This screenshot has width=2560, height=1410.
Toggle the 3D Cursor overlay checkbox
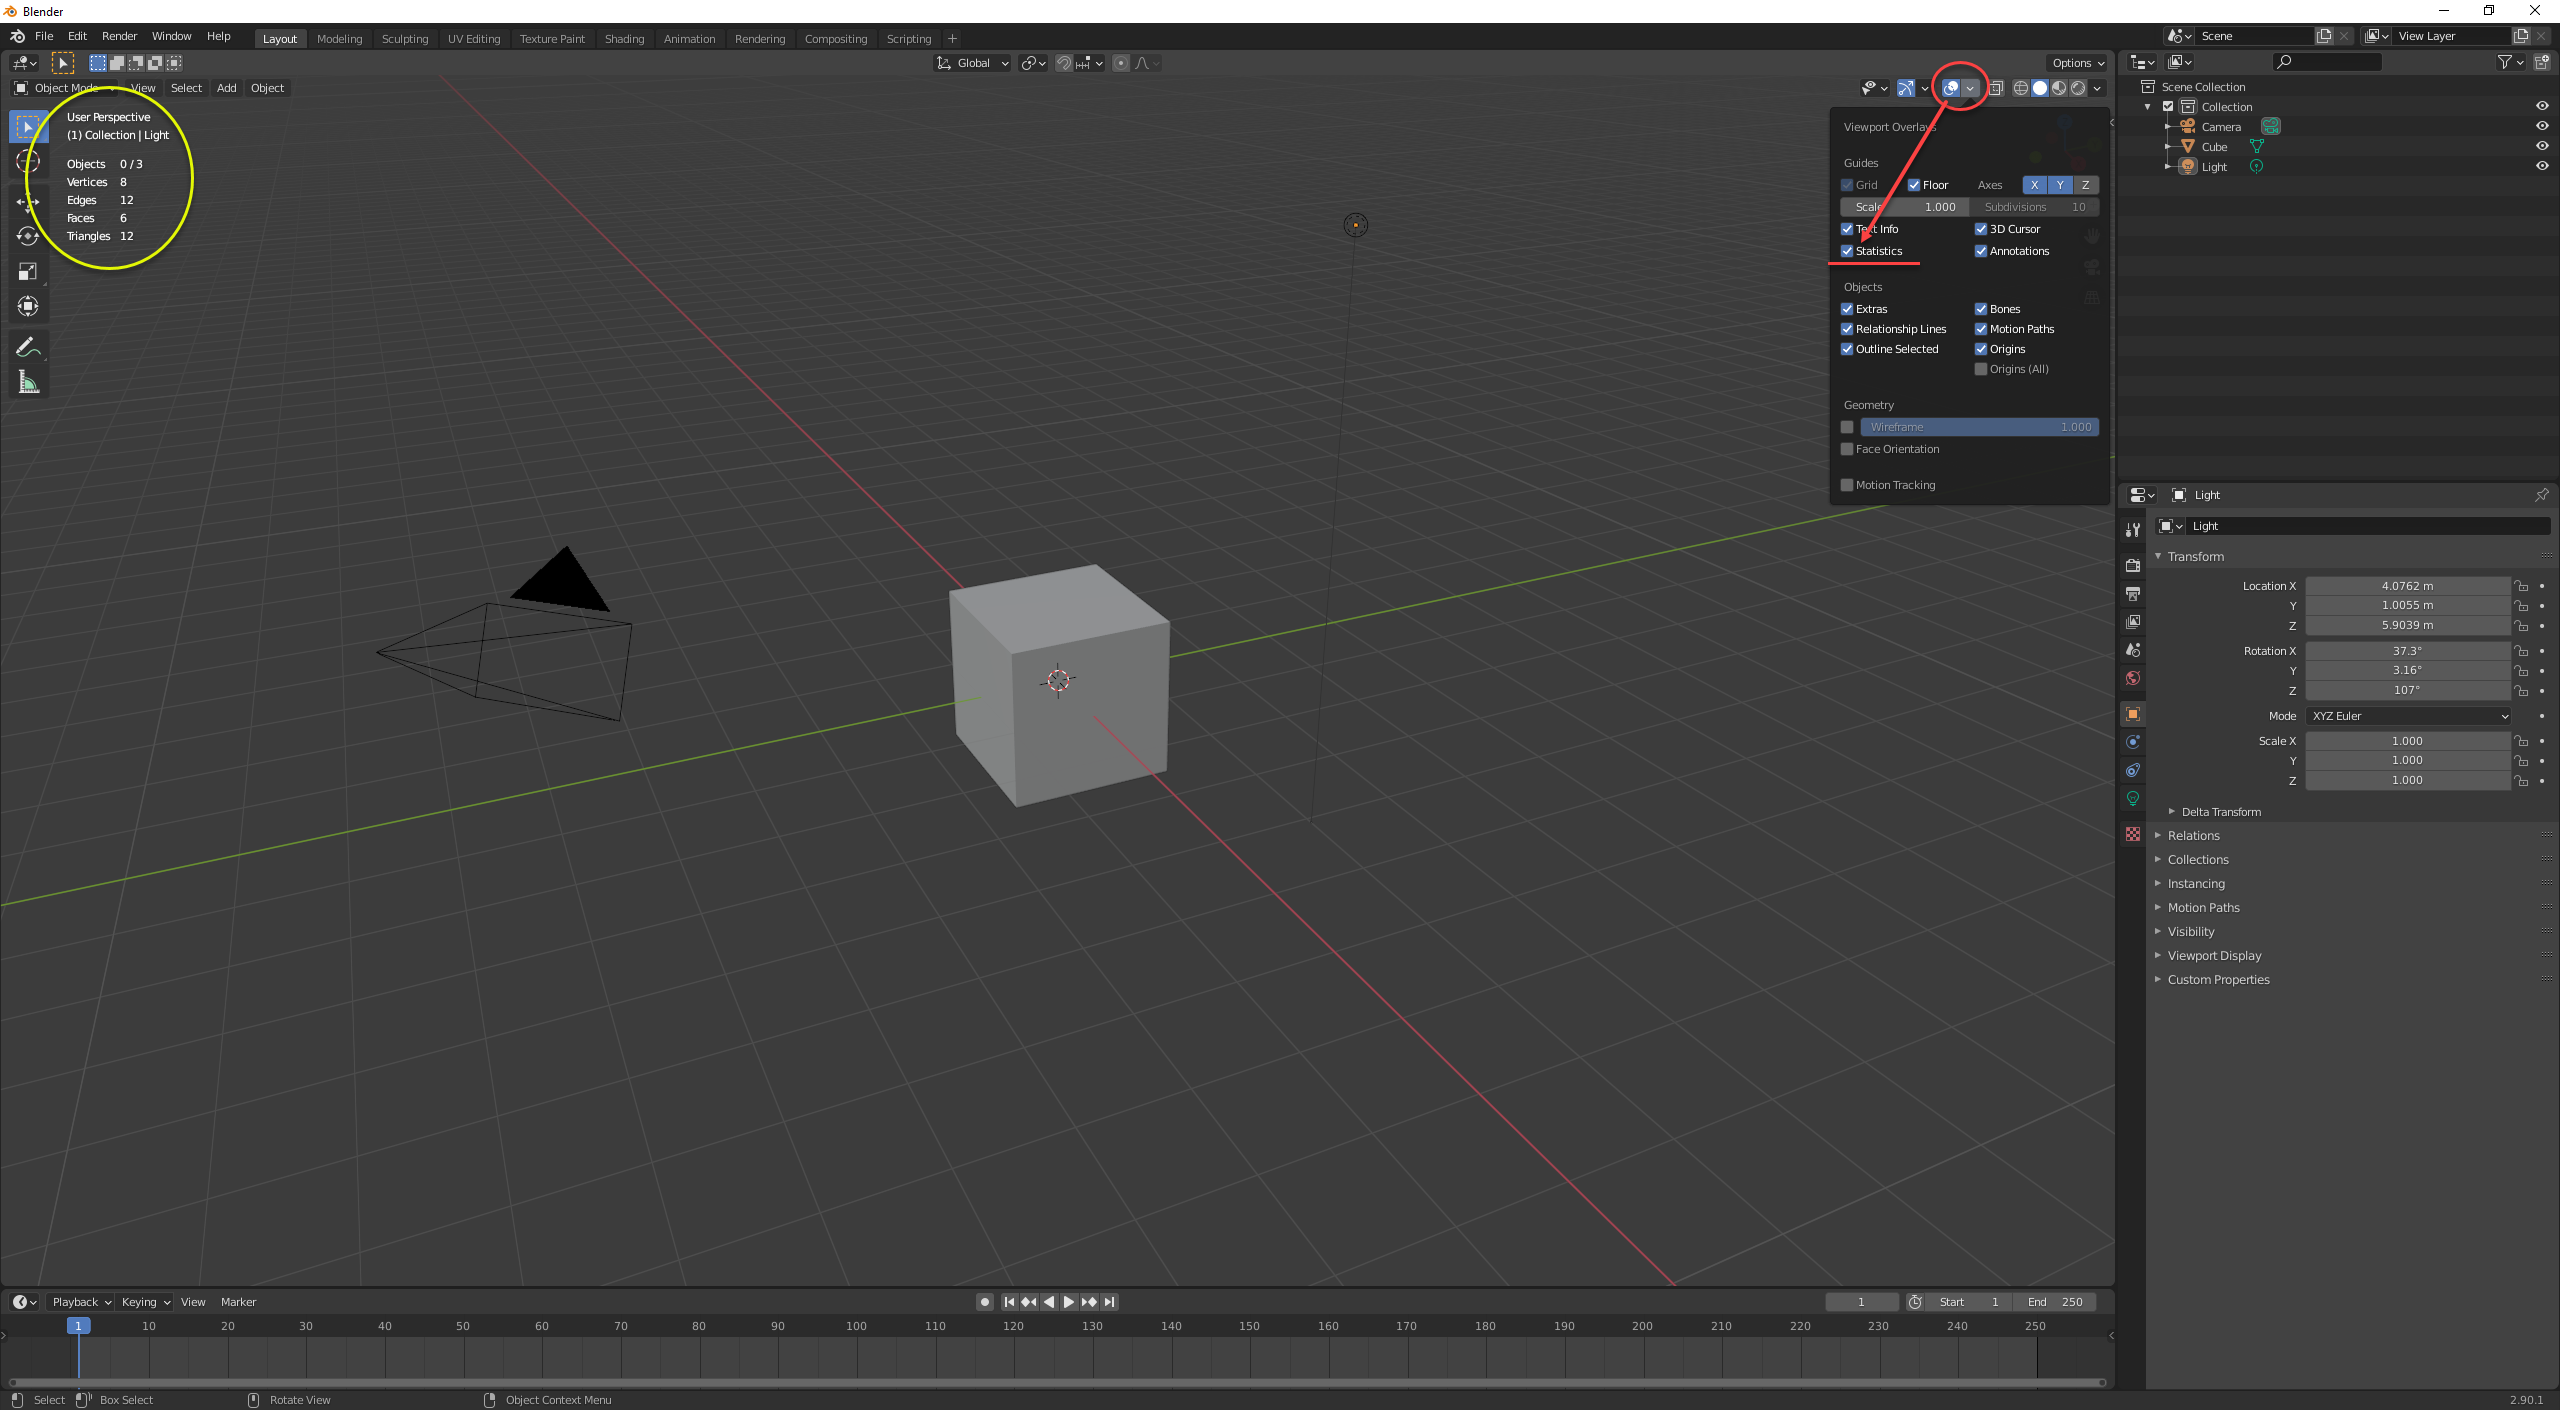[1981, 229]
